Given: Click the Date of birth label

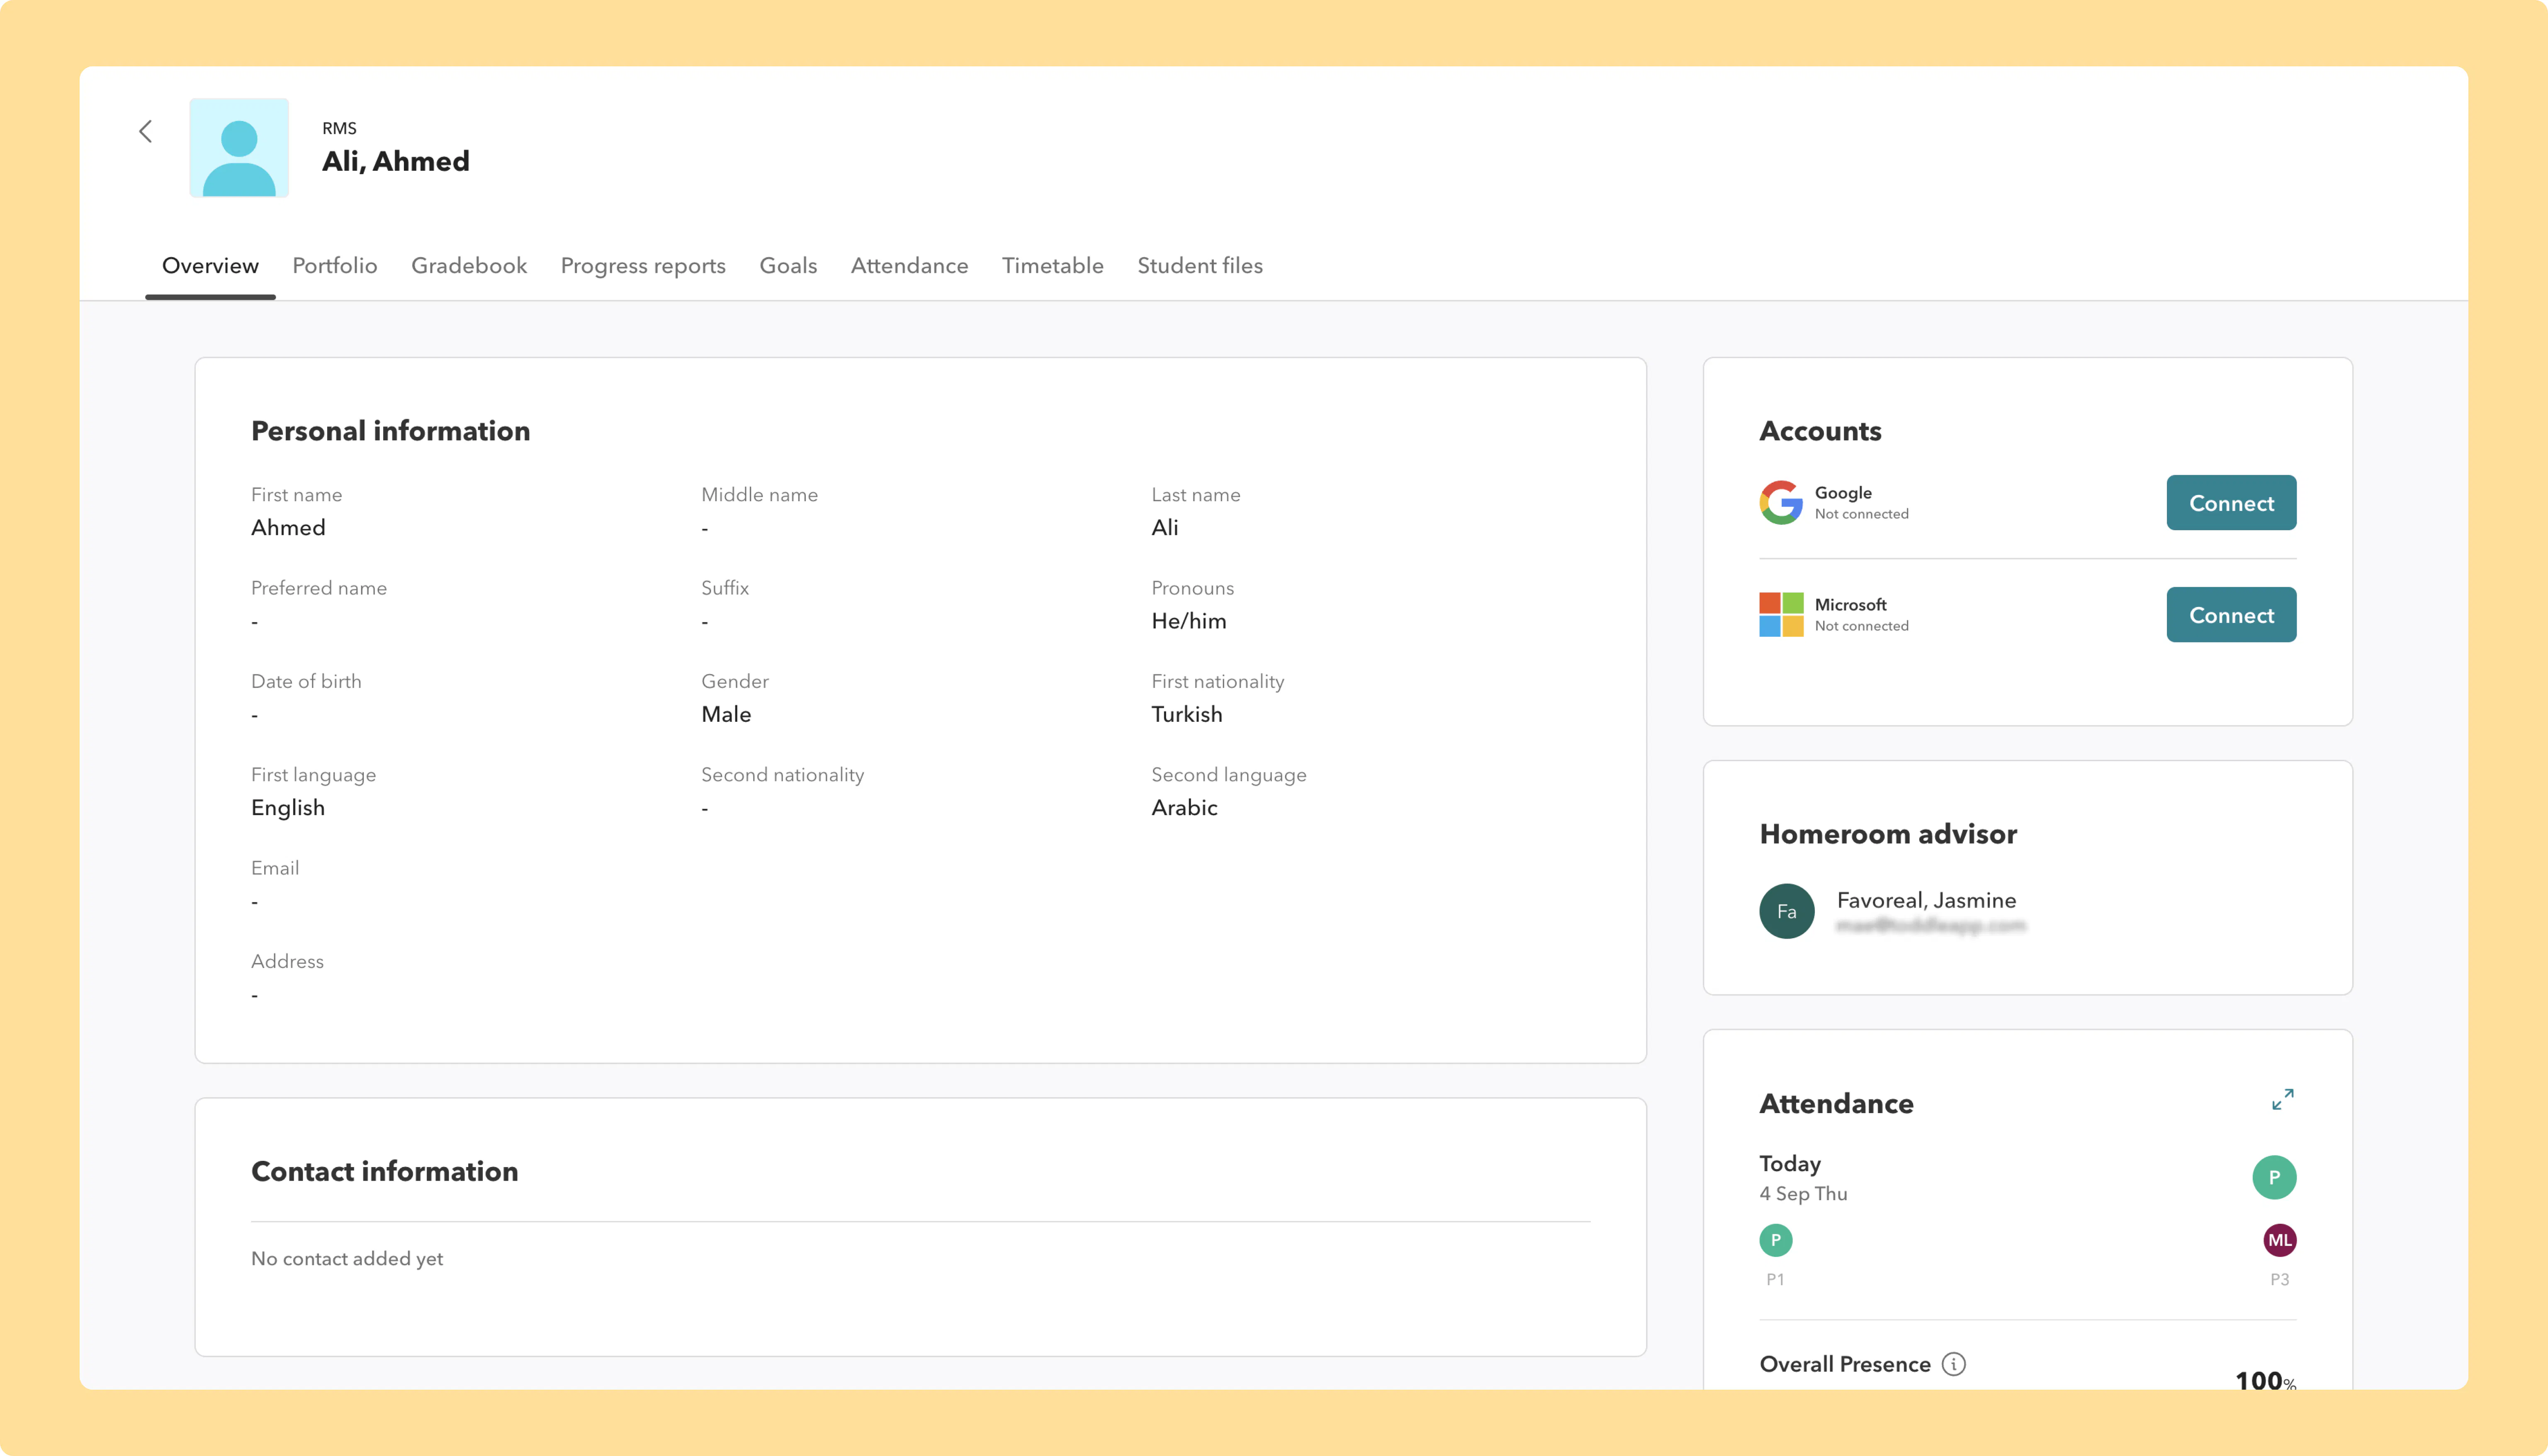Looking at the screenshot, I should [306, 681].
